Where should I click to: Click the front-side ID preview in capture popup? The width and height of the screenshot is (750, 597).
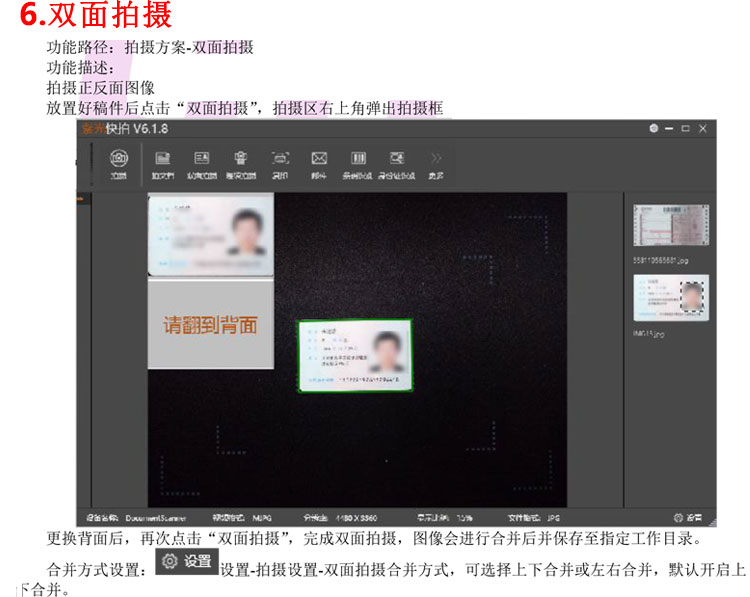(x=211, y=235)
